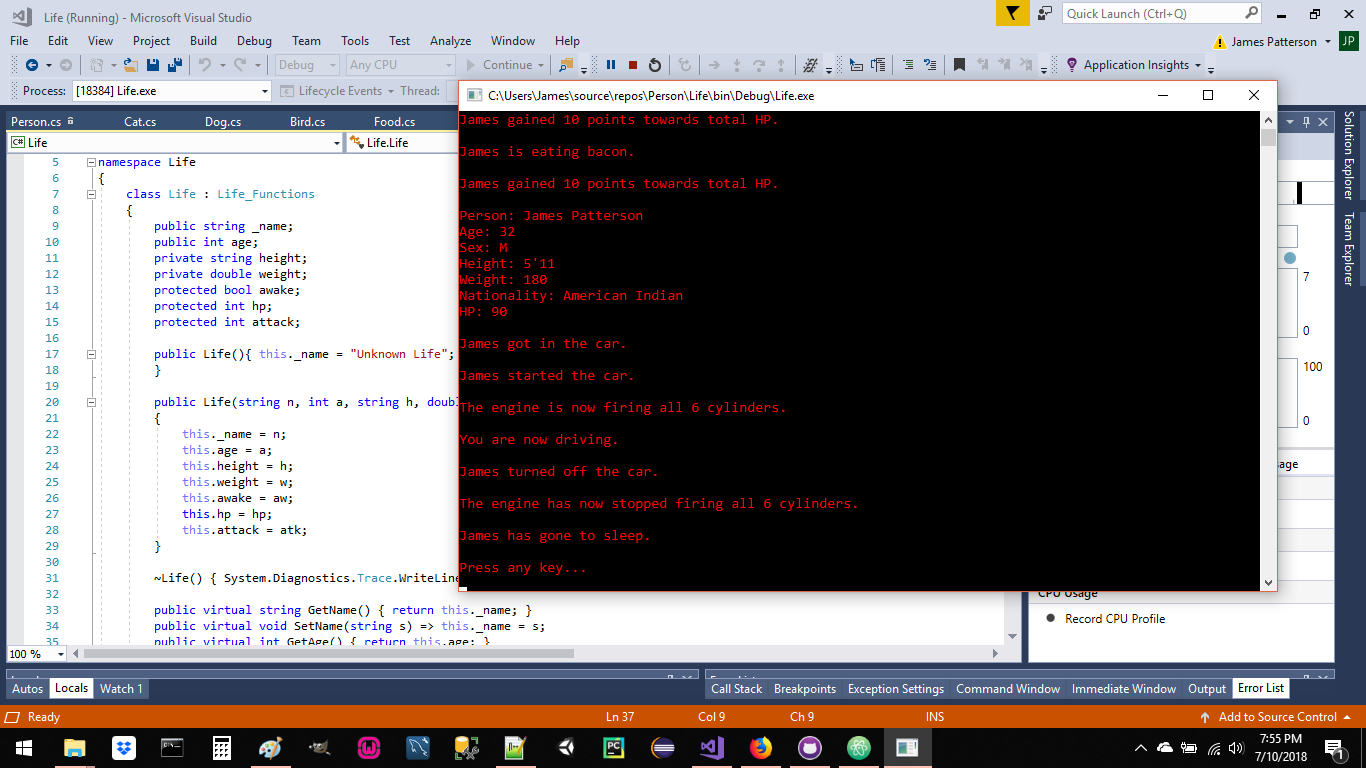
Task: Select Record CPU Profile radio button
Action: point(1051,618)
